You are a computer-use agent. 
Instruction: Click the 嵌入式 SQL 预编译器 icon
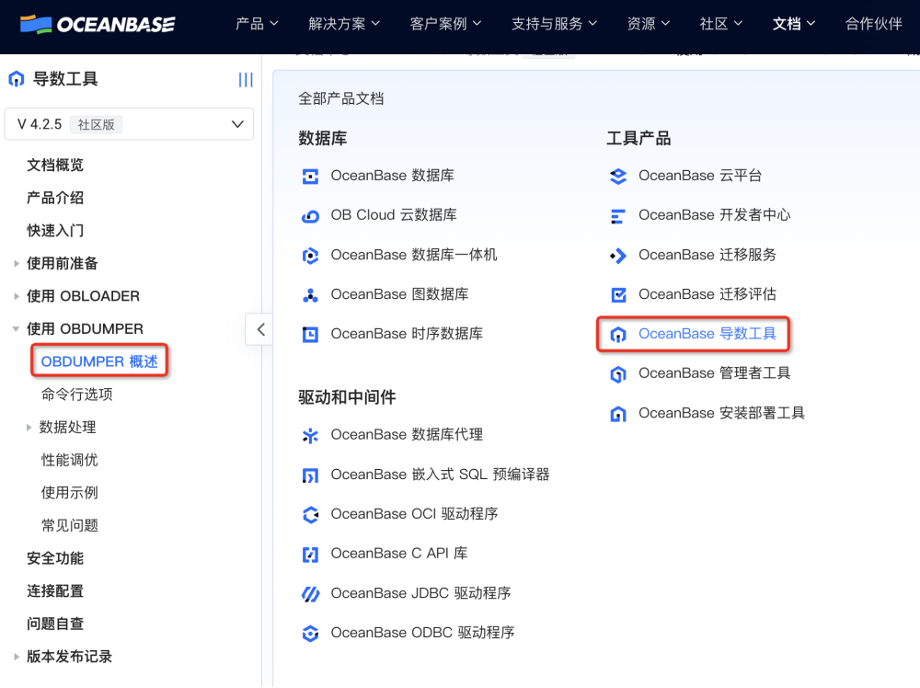pyautogui.click(x=310, y=475)
